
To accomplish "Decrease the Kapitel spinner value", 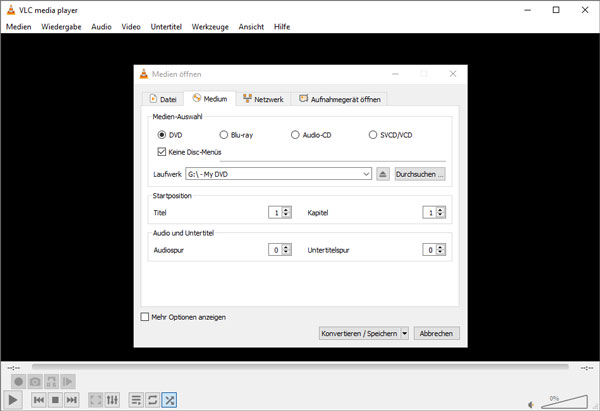I will (440, 215).
